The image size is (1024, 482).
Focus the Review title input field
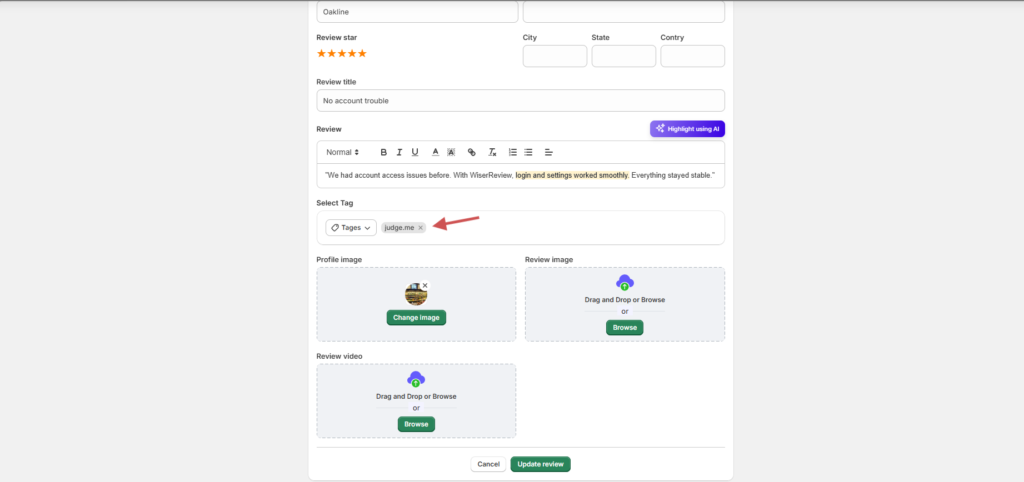(x=520, y=101)
